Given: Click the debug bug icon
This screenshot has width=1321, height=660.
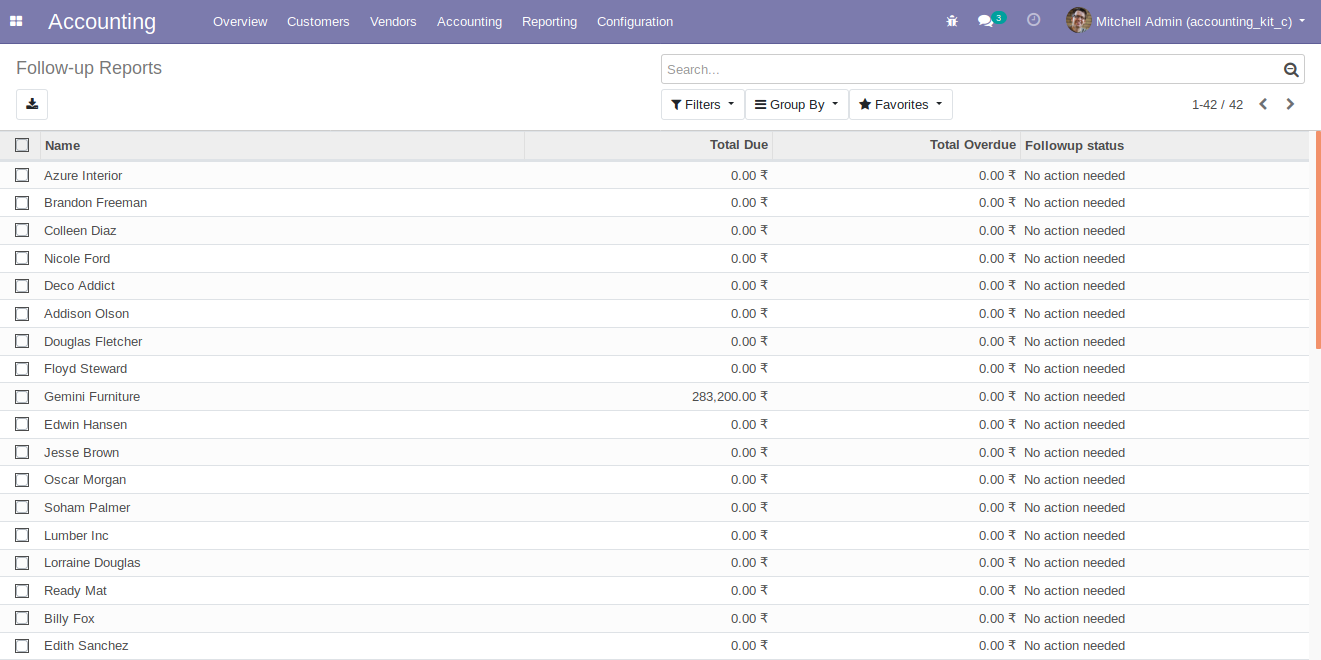Looking at the screenshot, I should tap(952, 21).
